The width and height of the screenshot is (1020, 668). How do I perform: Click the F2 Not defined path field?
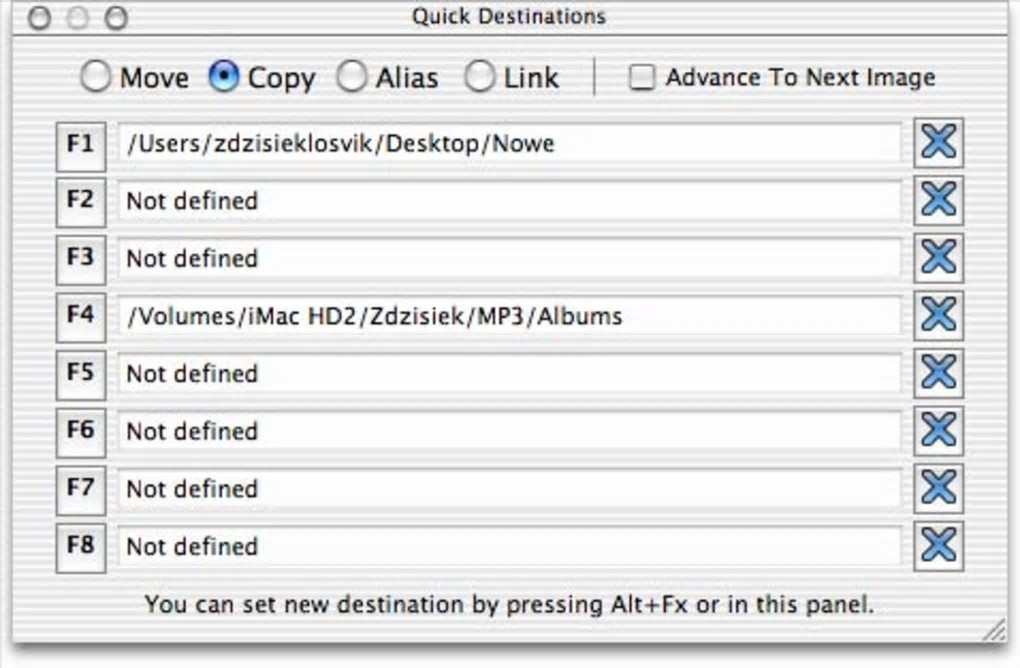coord(510,201)
